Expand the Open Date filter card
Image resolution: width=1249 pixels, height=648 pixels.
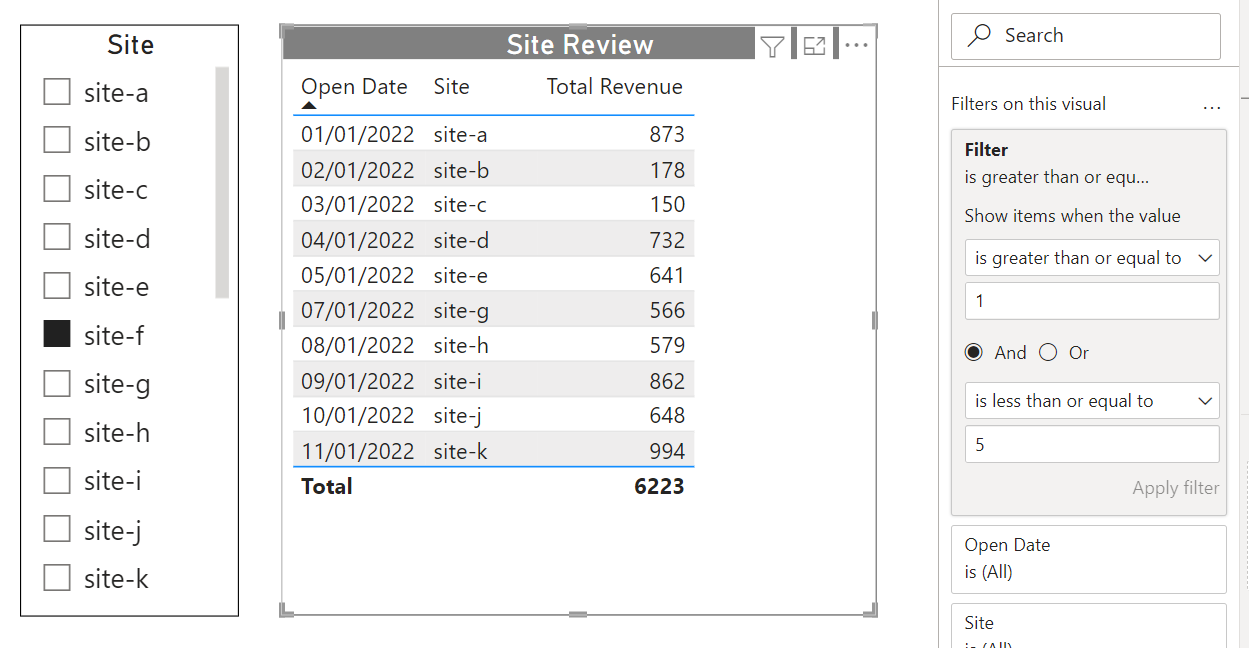click(x=1088, y=559)
